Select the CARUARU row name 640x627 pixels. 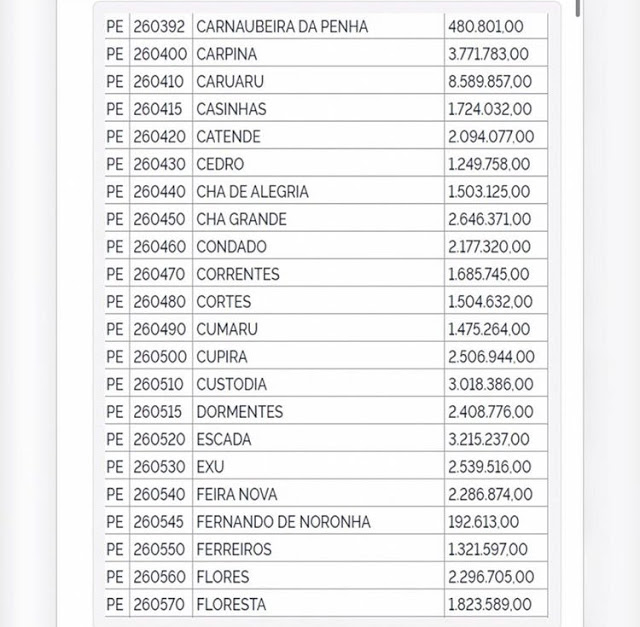pyautogui.click(x=230, y=81)
